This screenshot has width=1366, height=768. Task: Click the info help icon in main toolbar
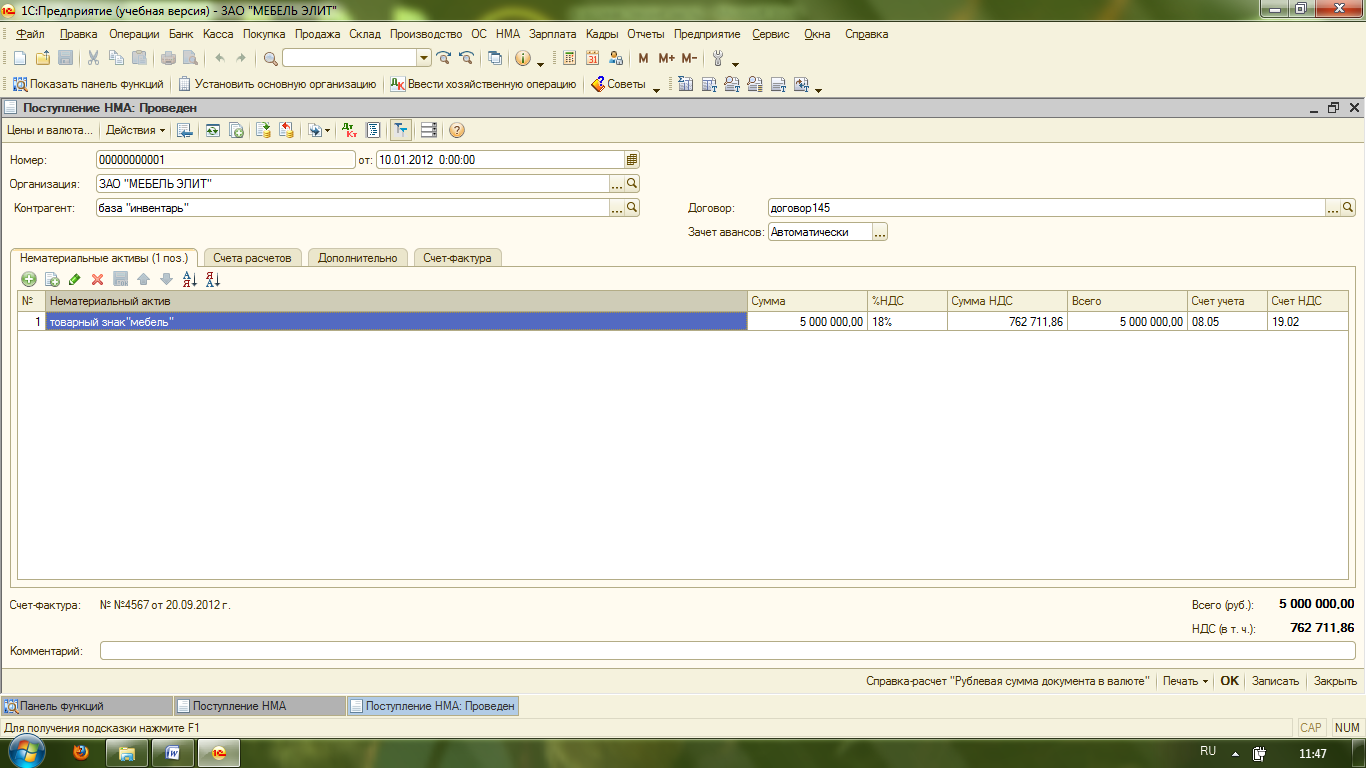point(522,58)
